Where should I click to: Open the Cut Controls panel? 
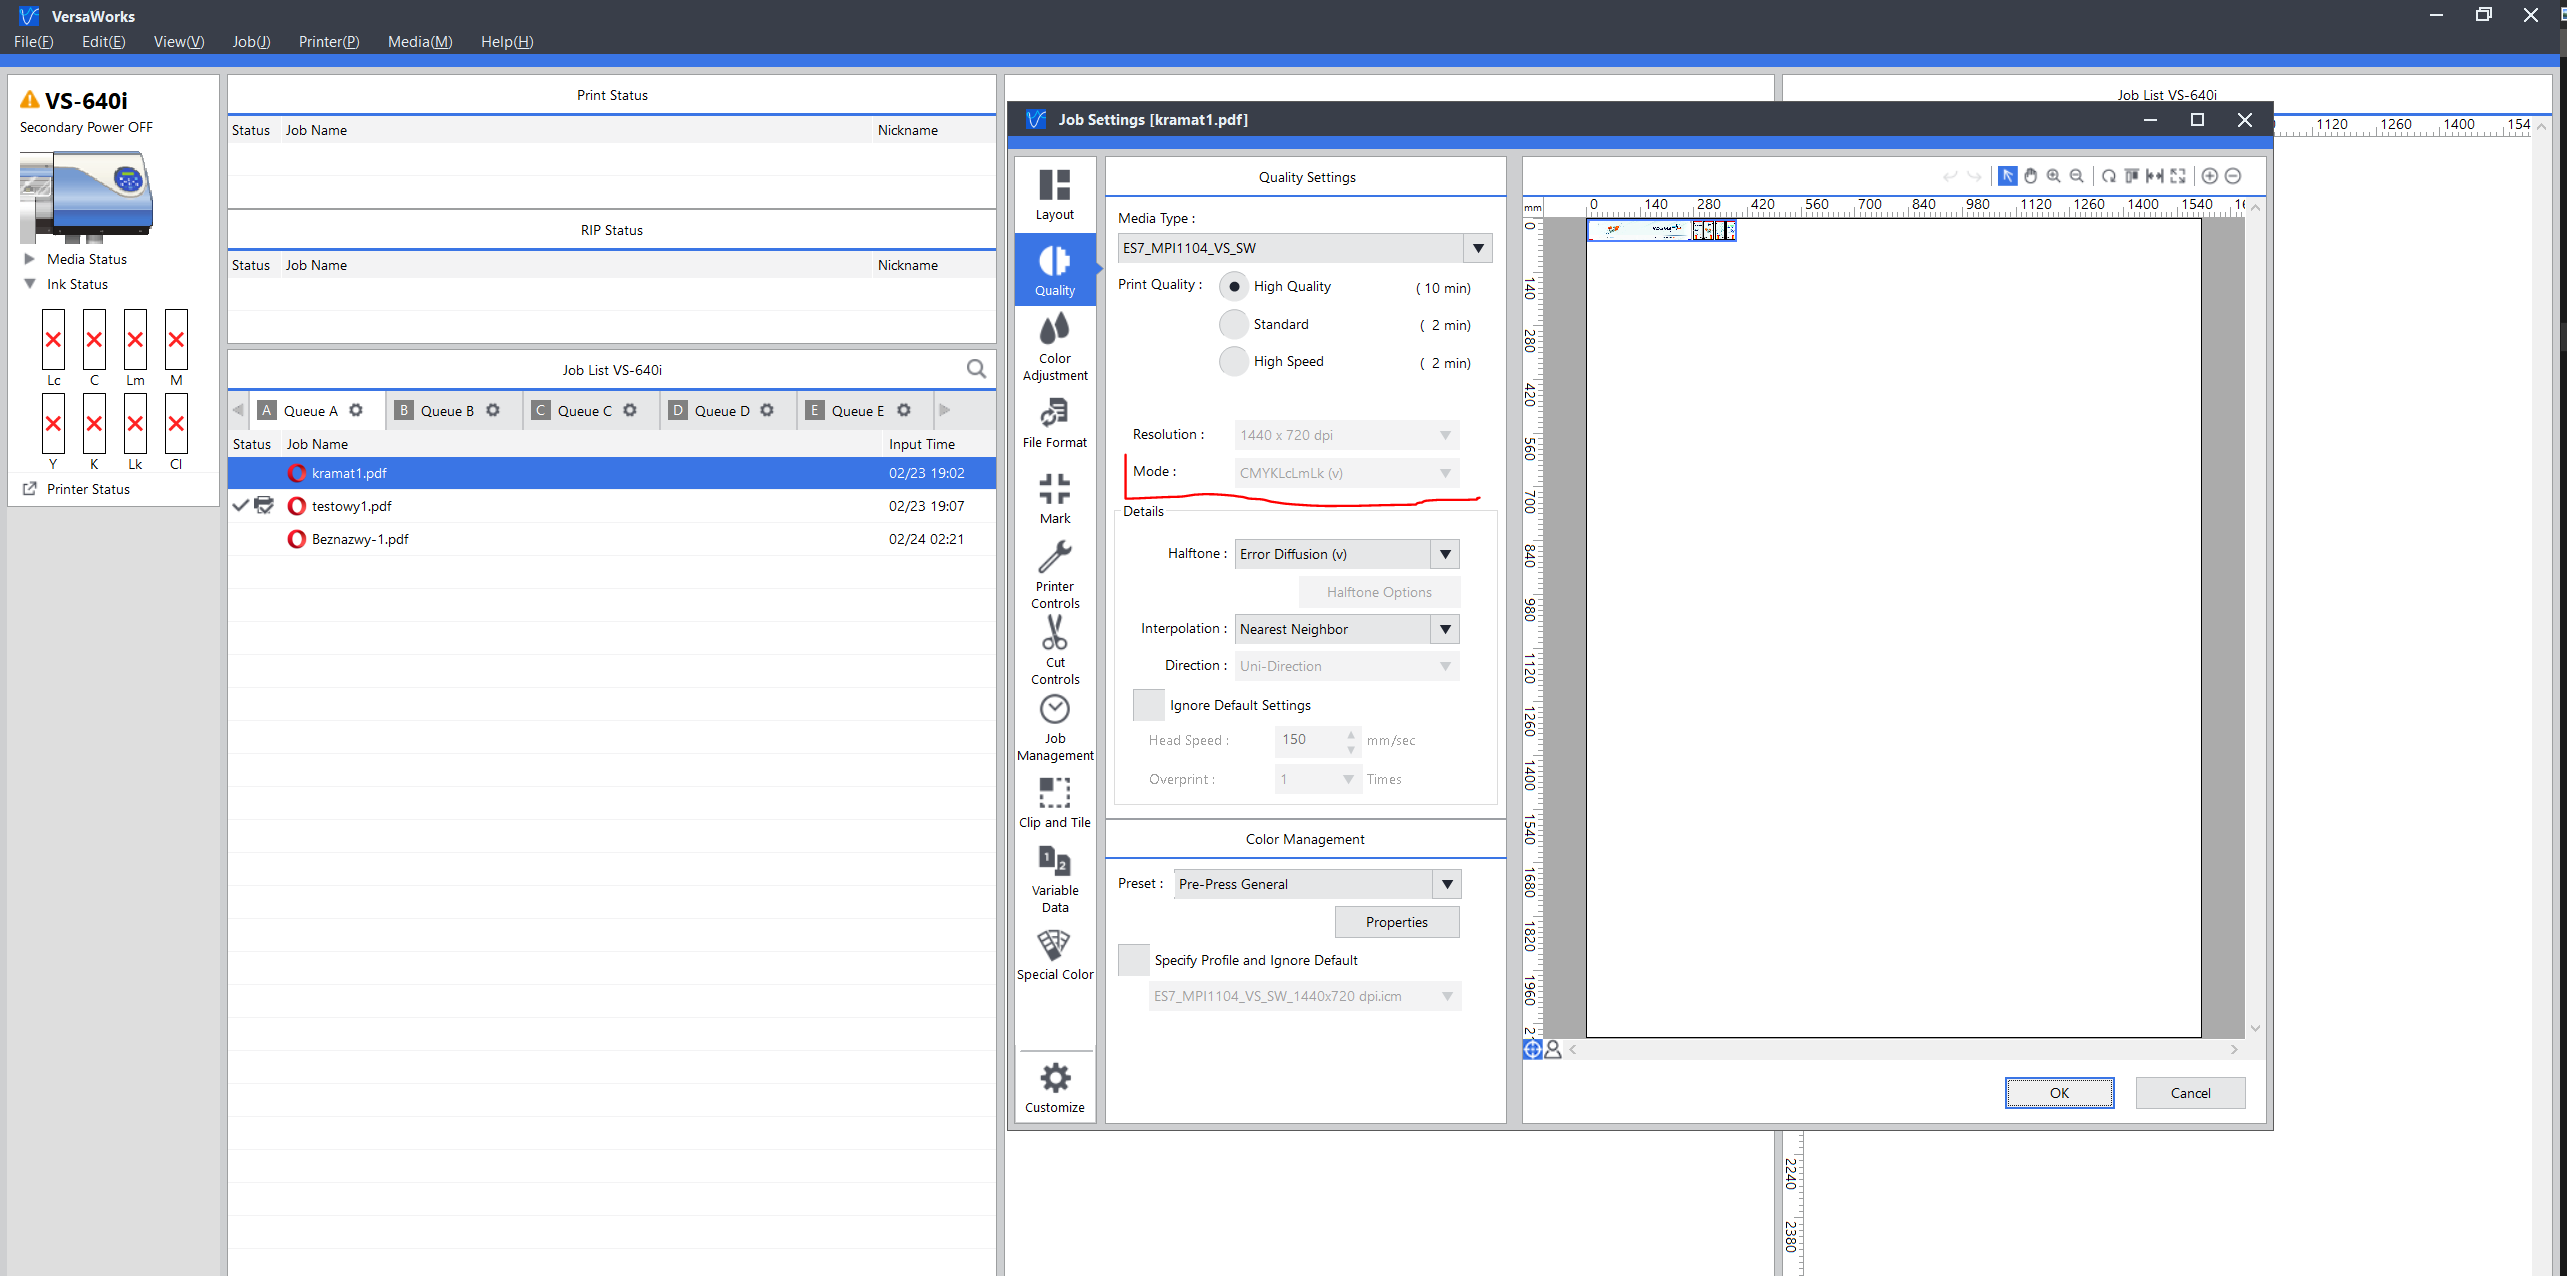(1054, 650)
